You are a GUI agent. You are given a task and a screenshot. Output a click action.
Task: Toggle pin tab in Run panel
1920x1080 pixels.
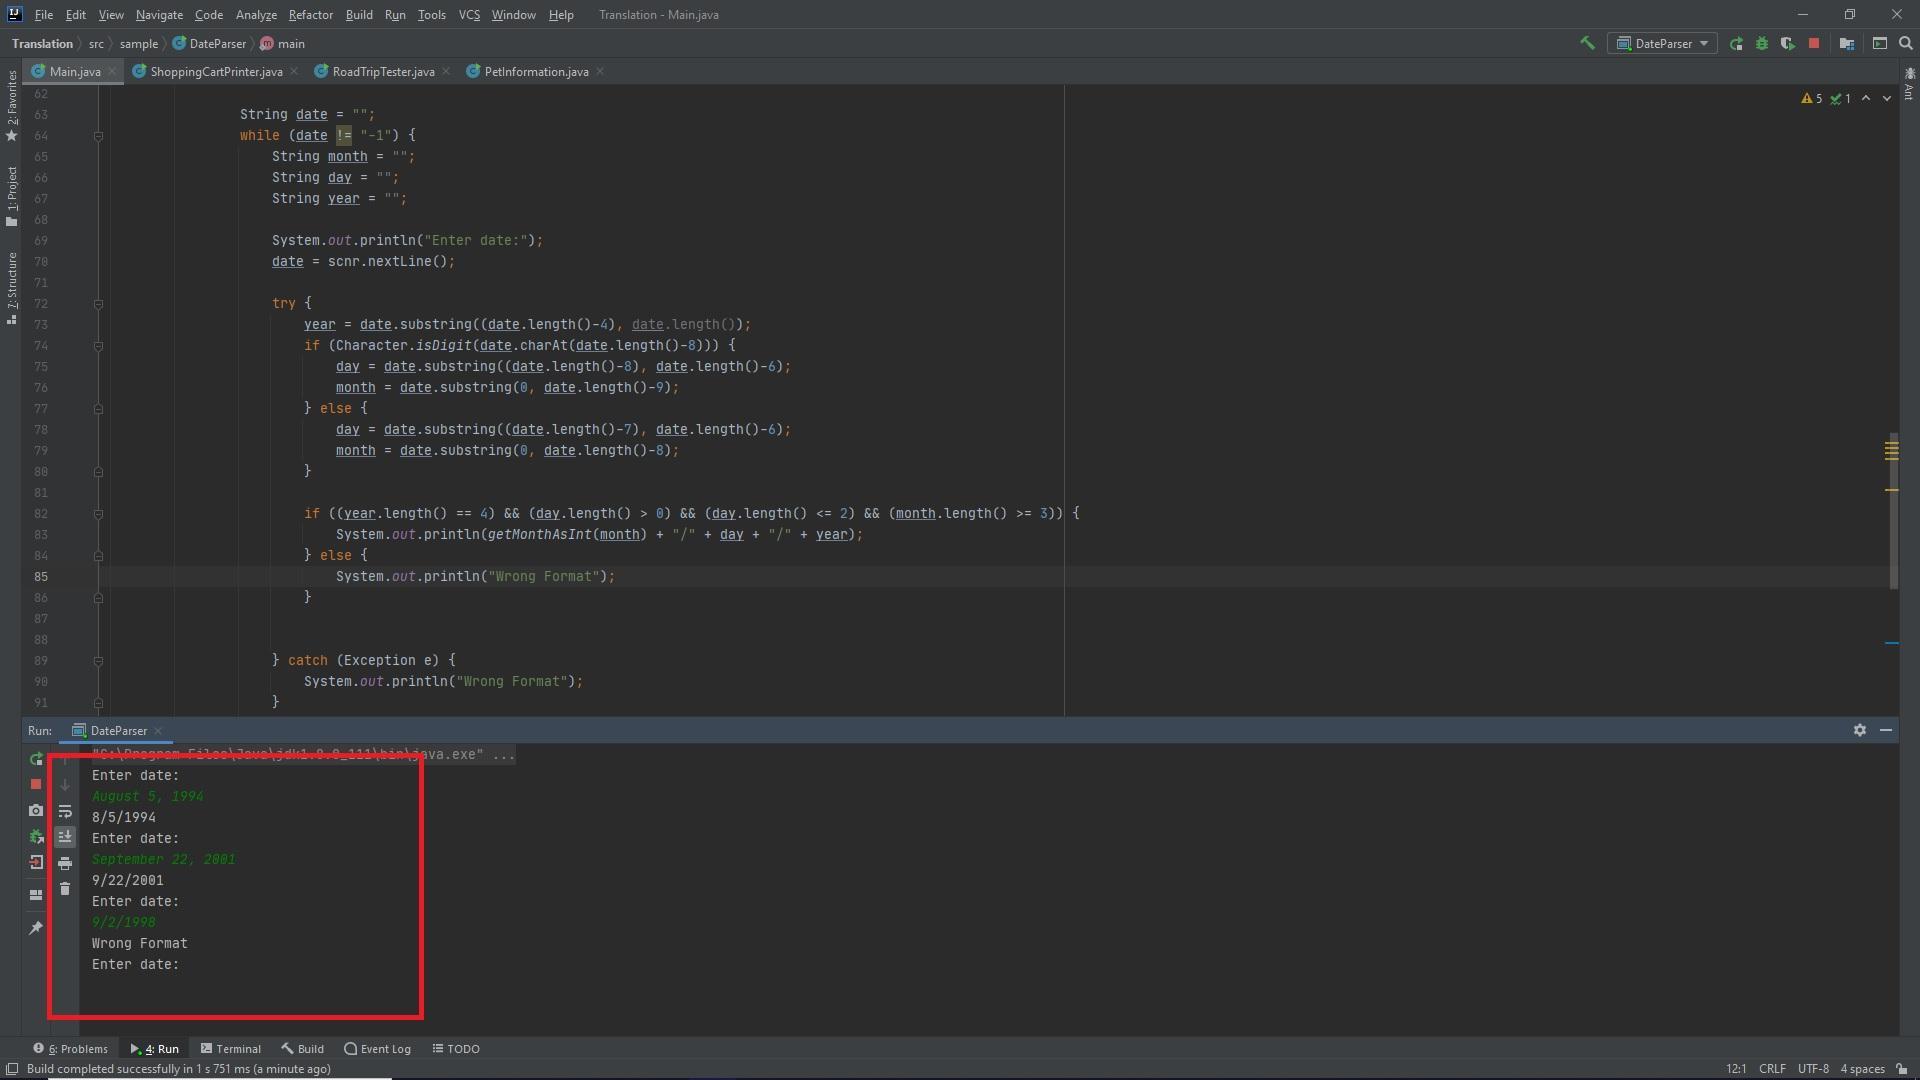coord(36,927)
